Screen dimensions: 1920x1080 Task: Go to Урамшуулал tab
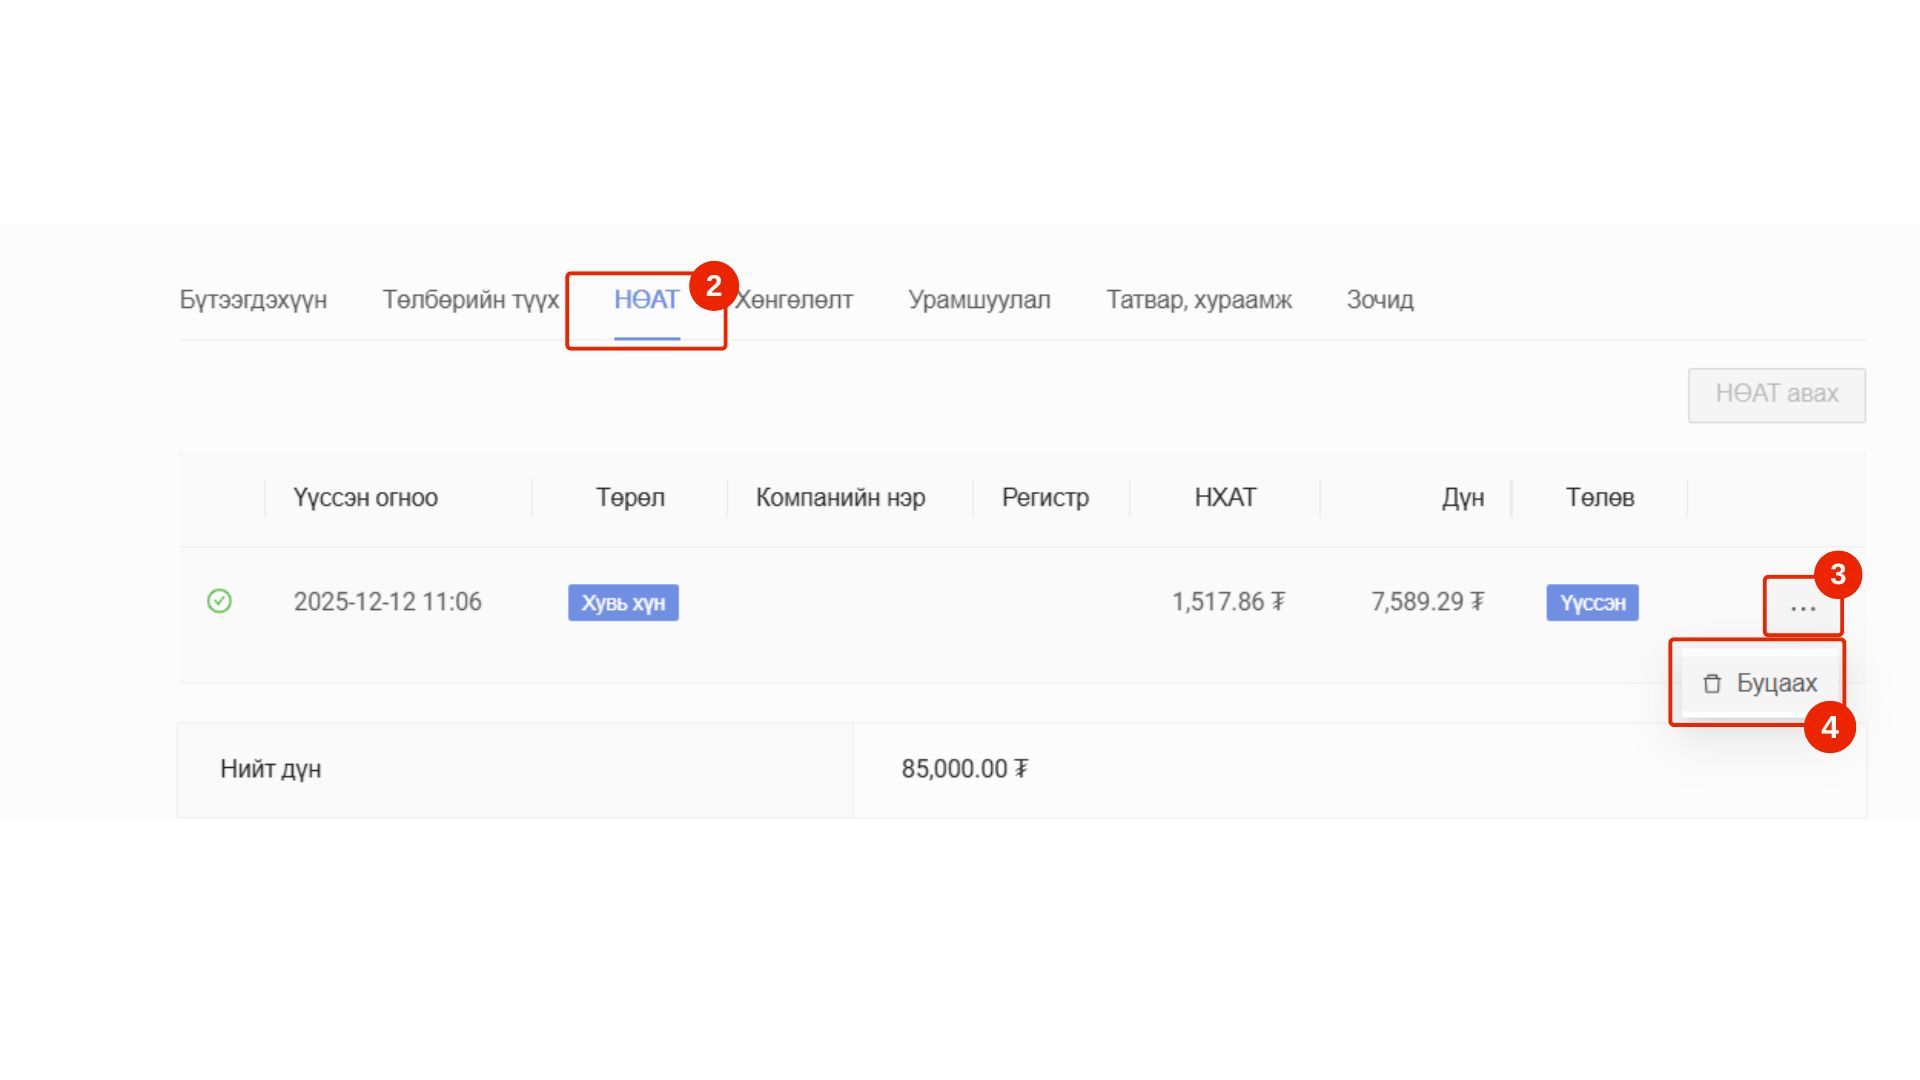coord(979,300)
